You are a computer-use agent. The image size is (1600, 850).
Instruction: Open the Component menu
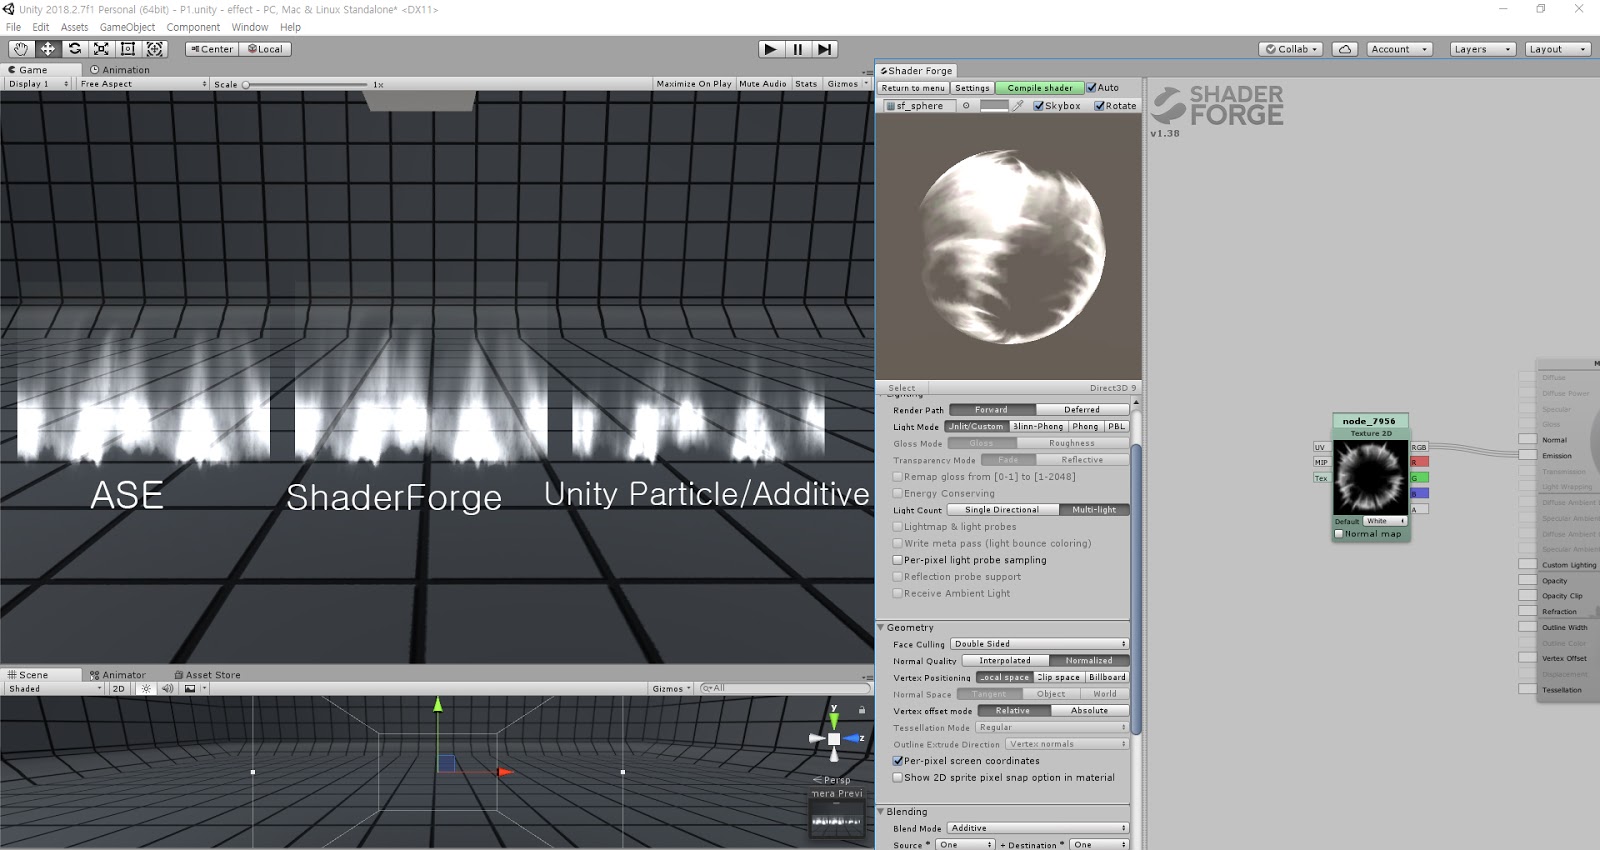pos(193,27)
